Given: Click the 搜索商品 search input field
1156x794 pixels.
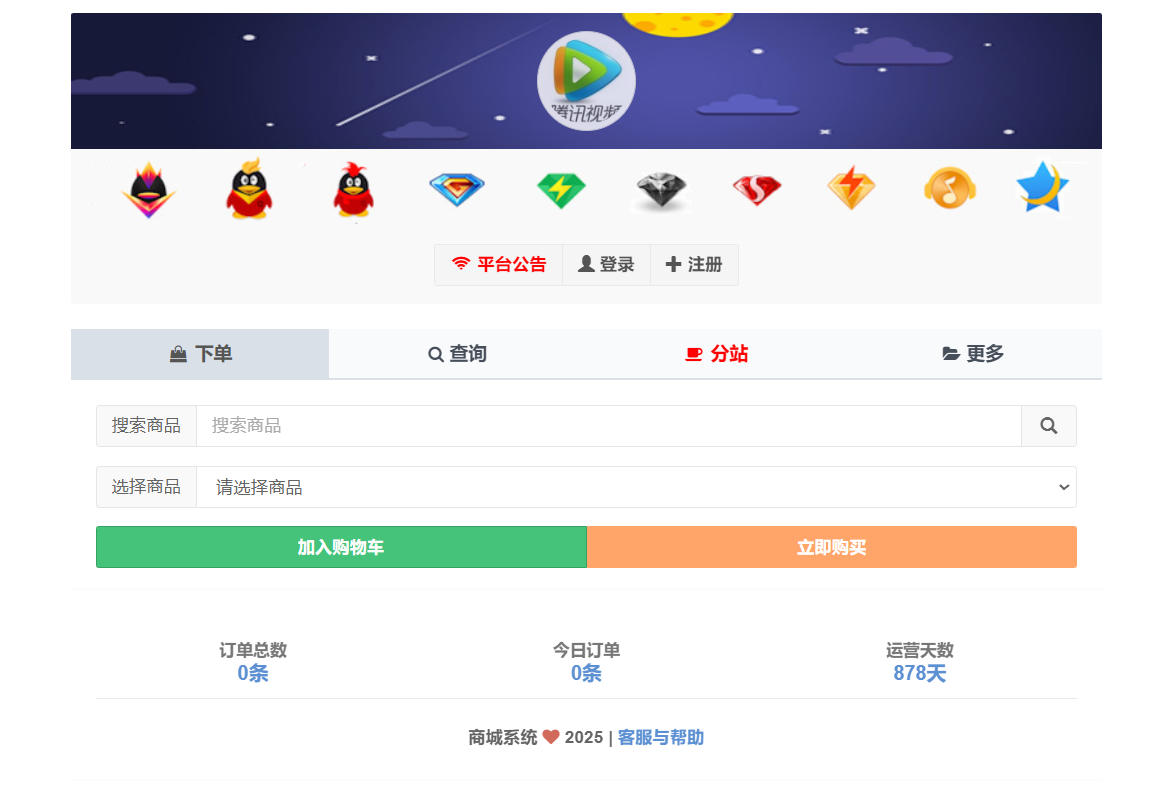Looking at the screenshot, I should click(608, 426).
